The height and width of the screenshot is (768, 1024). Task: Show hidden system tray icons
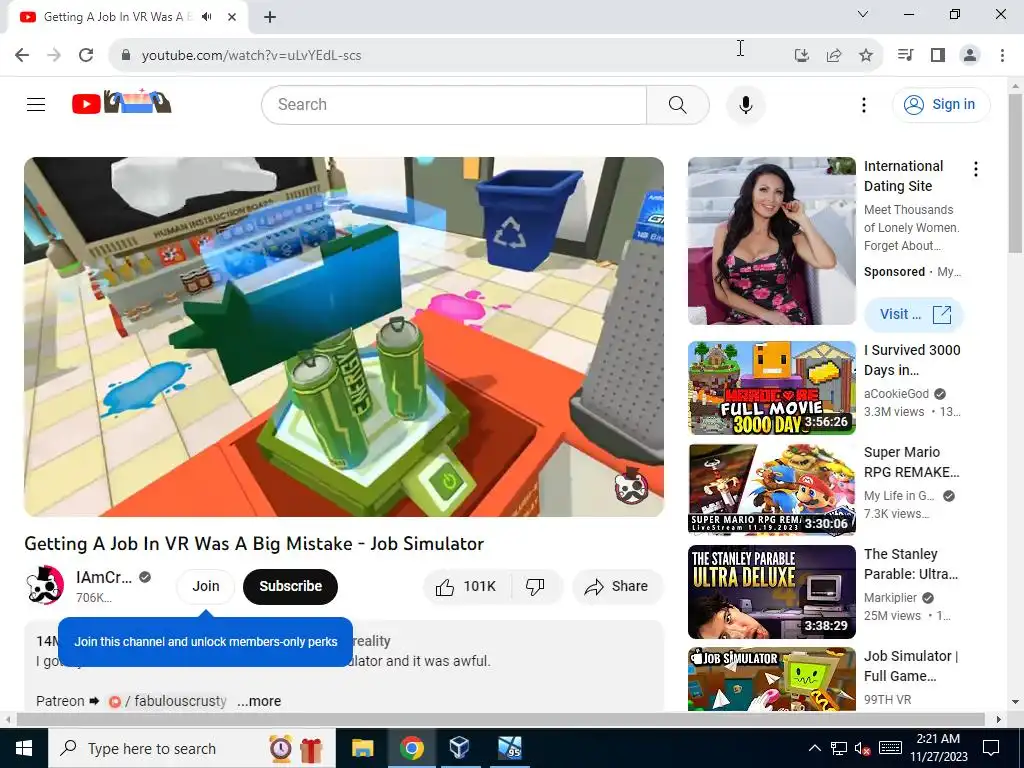814,748
